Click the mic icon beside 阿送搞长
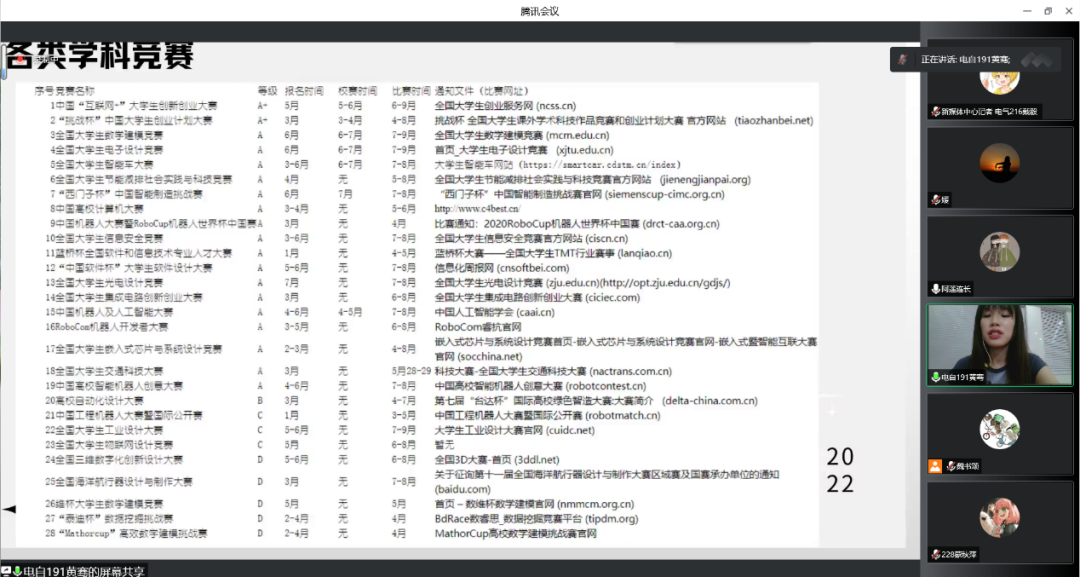Viewport: 1080px width, 577px height. tap(935, 289)
